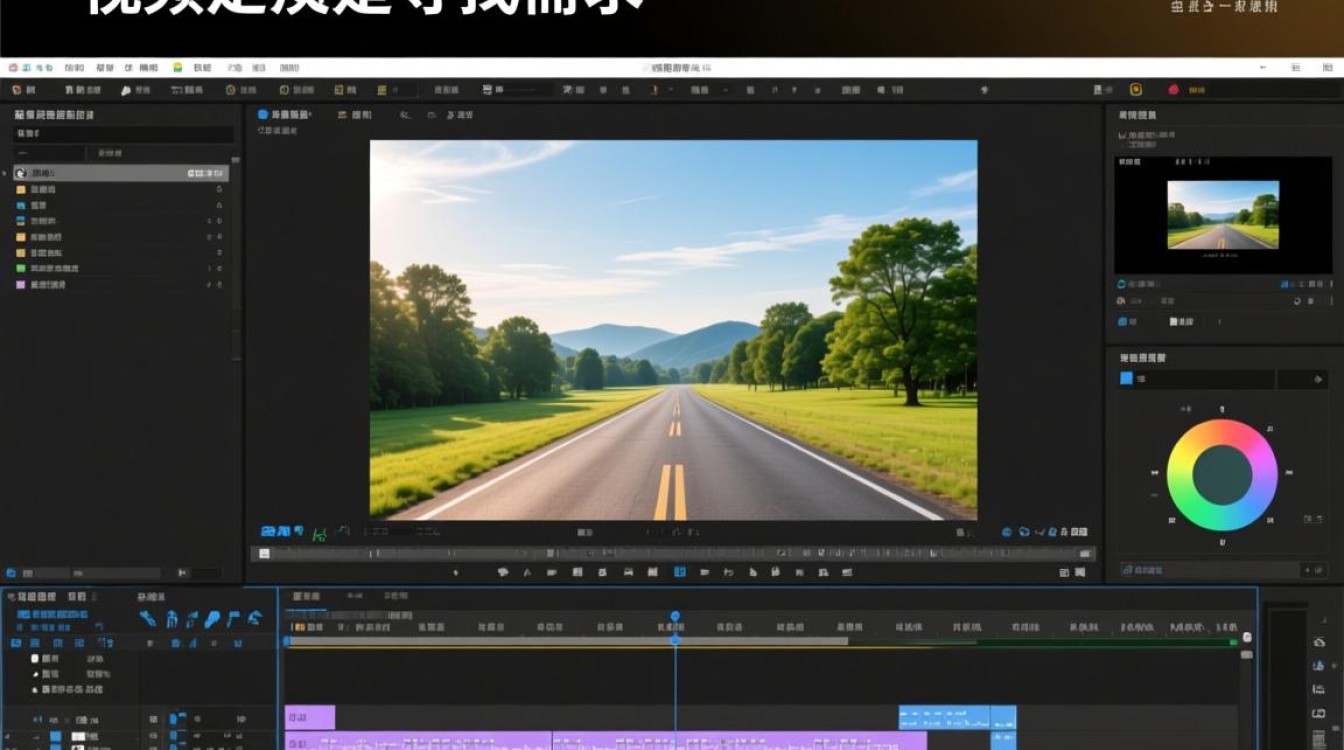Open the first menu with the red icon in the menu bar
This screenshot has height=750, width=1344.
(x=21, y=67)
